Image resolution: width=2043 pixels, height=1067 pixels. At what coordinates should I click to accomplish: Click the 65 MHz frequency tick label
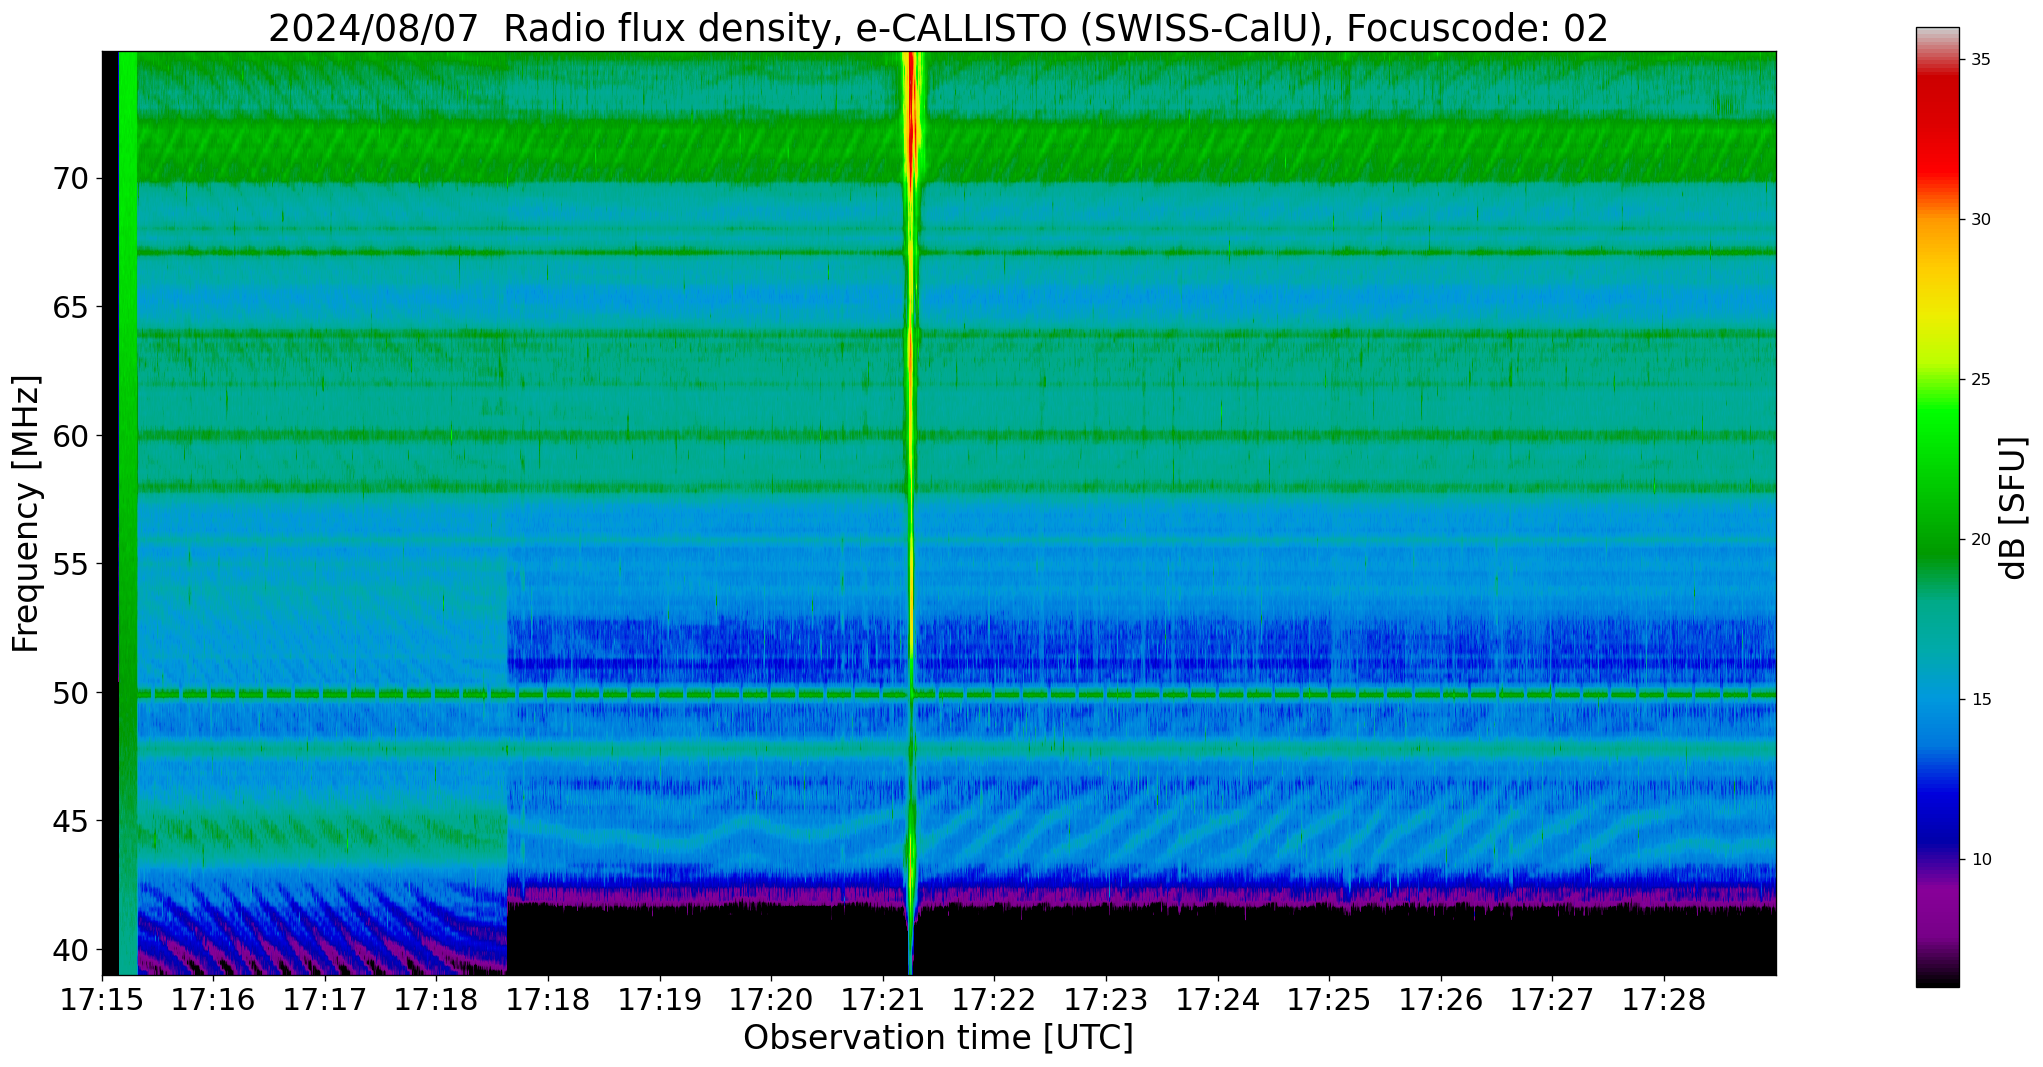[70, 307]
